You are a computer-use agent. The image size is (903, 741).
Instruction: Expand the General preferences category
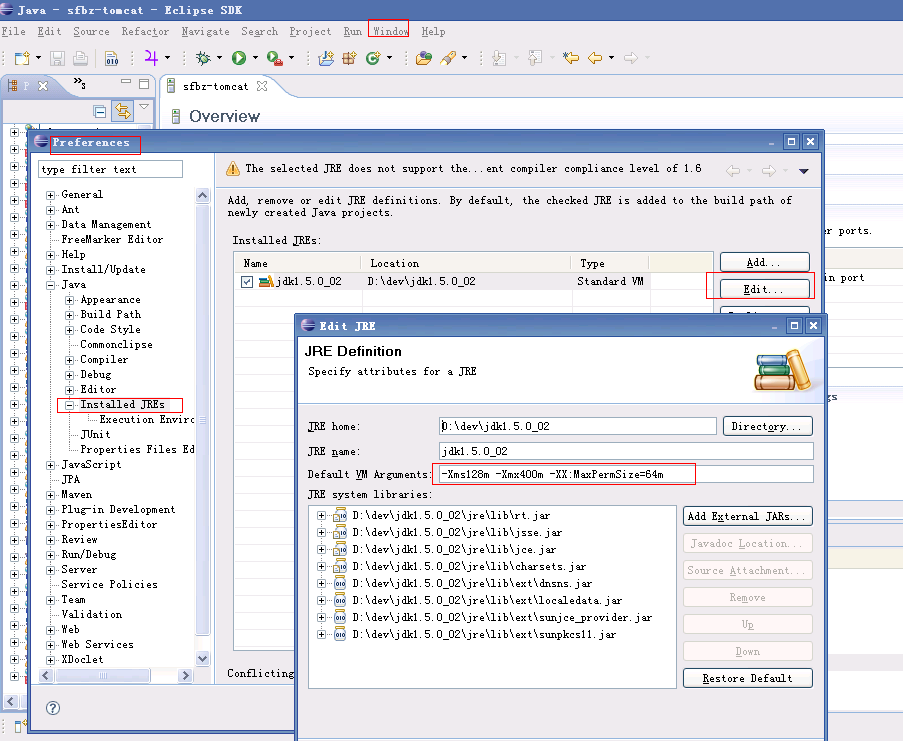point(51,195)
